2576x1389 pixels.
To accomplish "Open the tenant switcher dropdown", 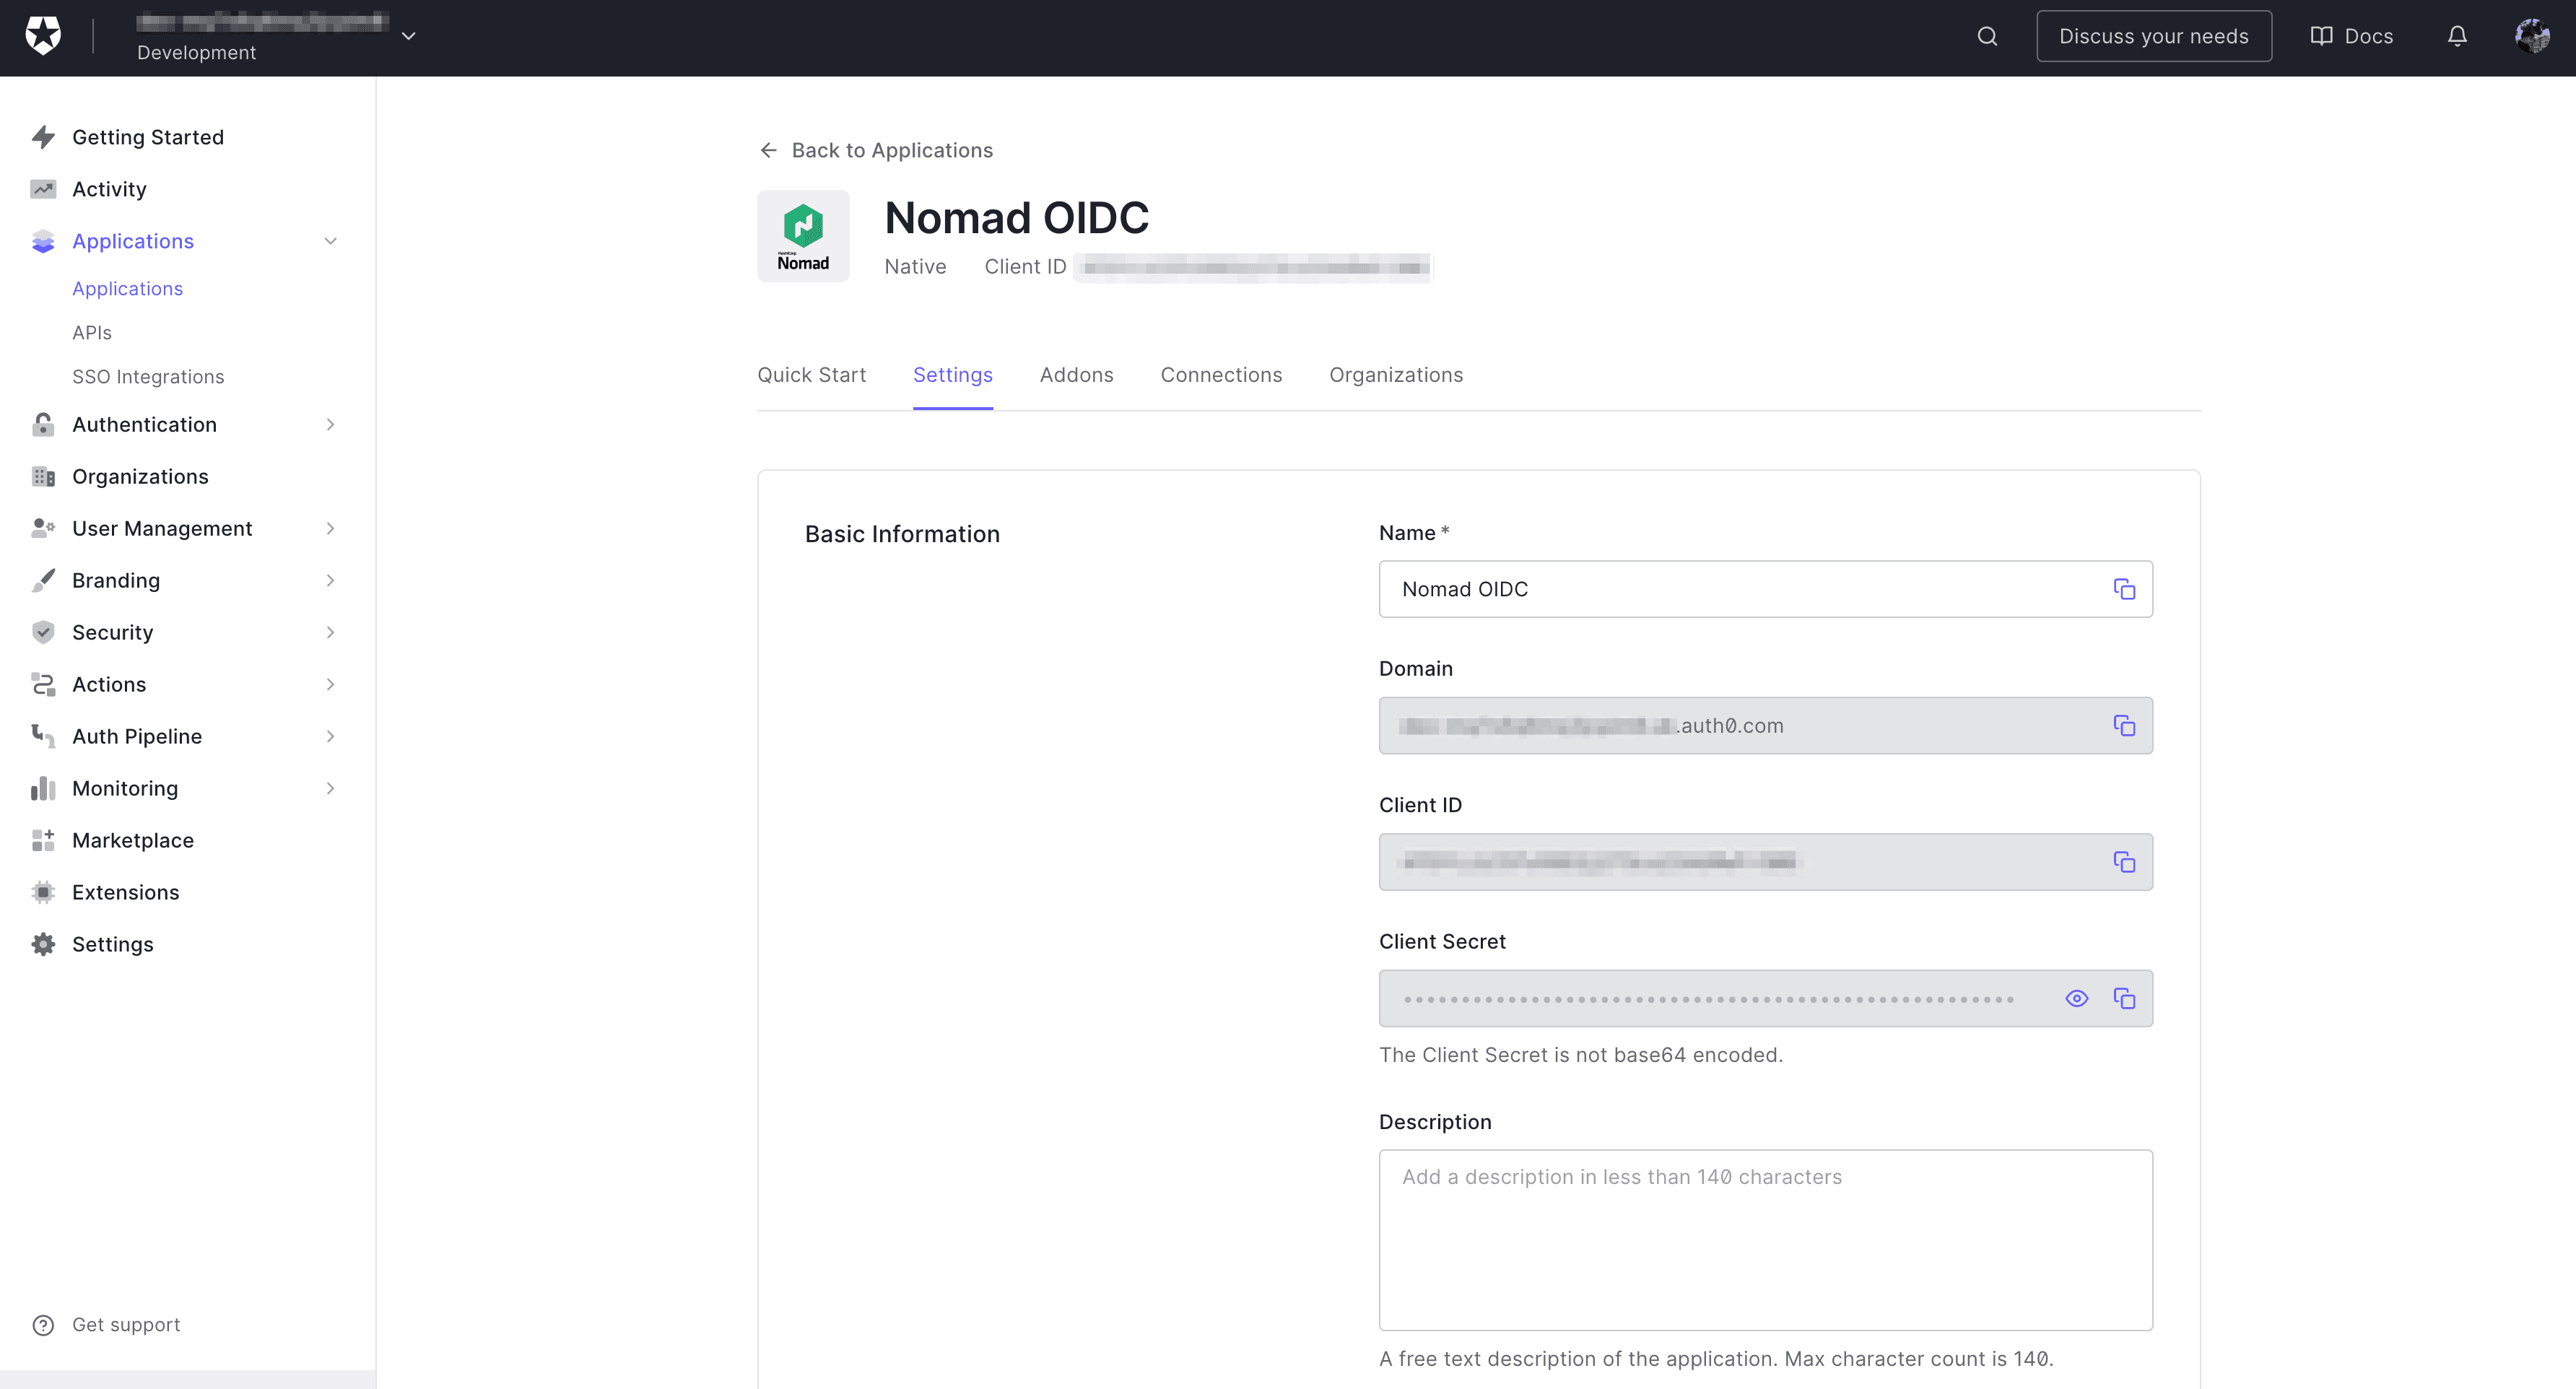I will [x=408, y=36].
